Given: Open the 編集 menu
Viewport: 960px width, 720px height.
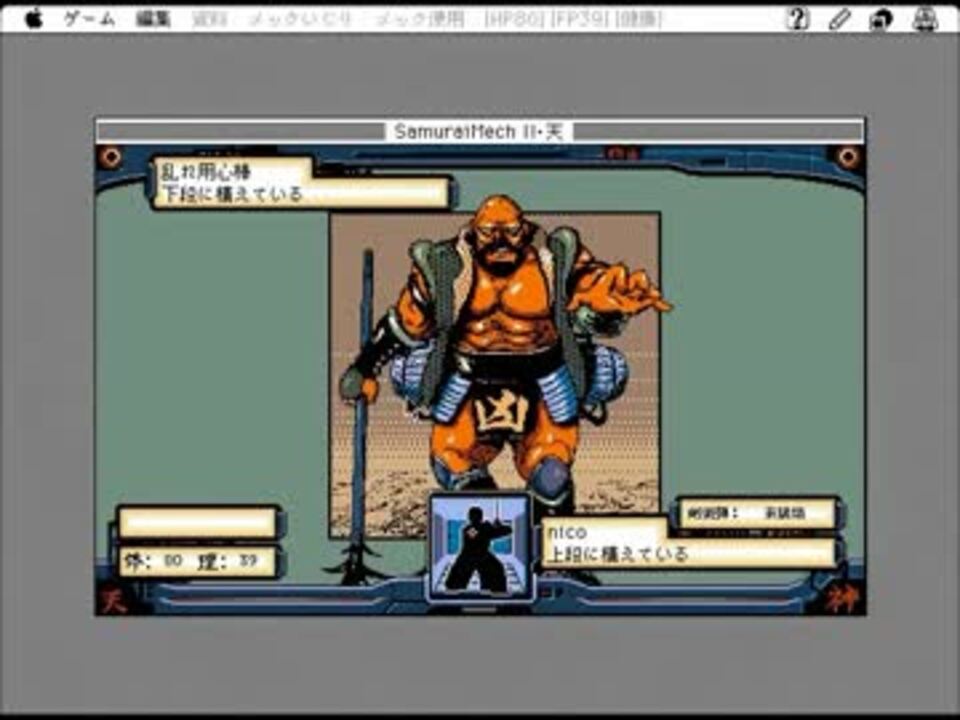Looking at the screenshot, I should [153, 20].
